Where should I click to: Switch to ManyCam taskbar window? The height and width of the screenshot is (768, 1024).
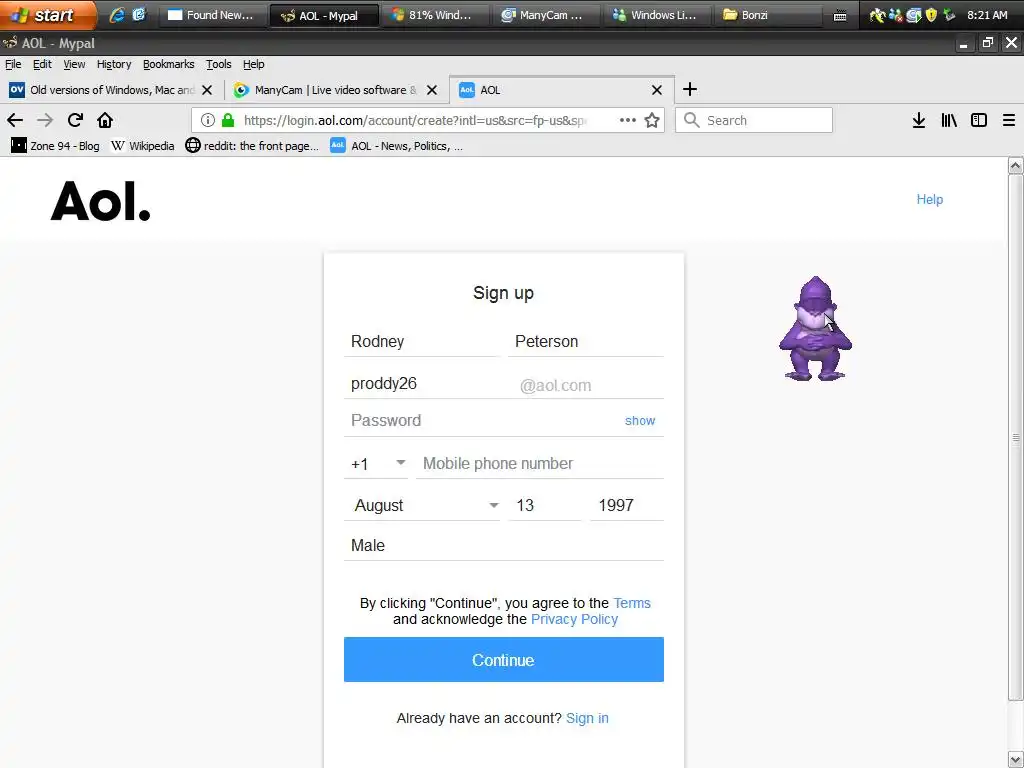click(546, 15)
